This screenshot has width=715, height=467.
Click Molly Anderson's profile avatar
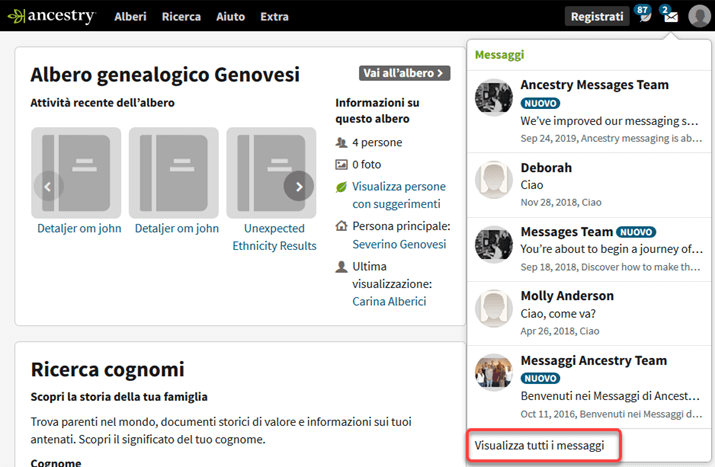point(494,308)
